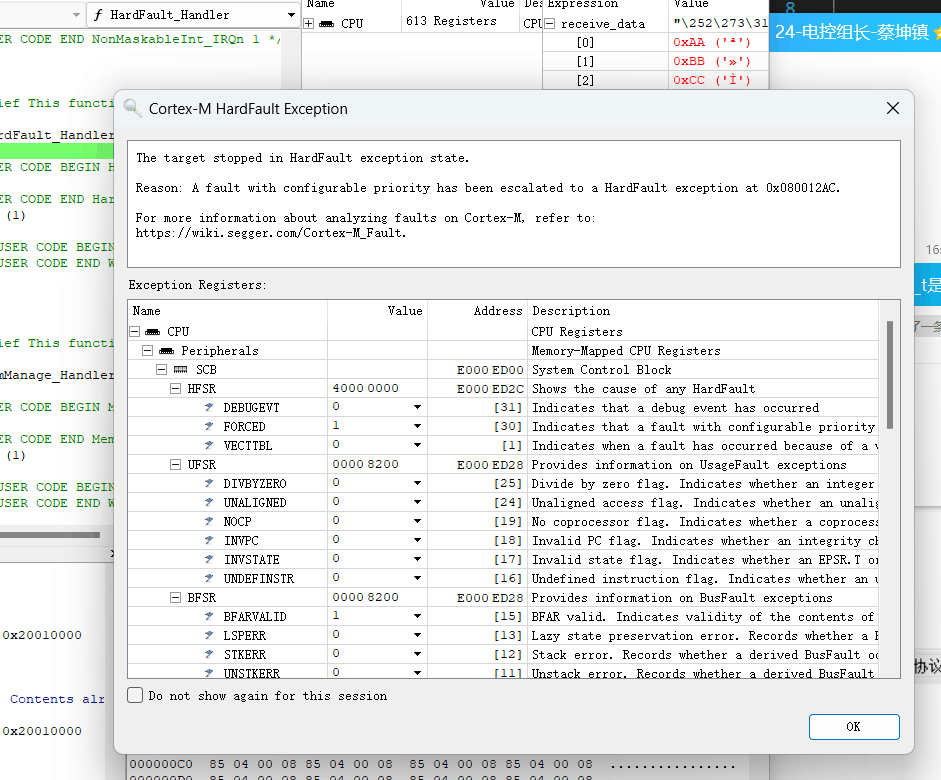Open UNALIGNED value dropdown
Screen dimensions: 941x780
[416, 502]
